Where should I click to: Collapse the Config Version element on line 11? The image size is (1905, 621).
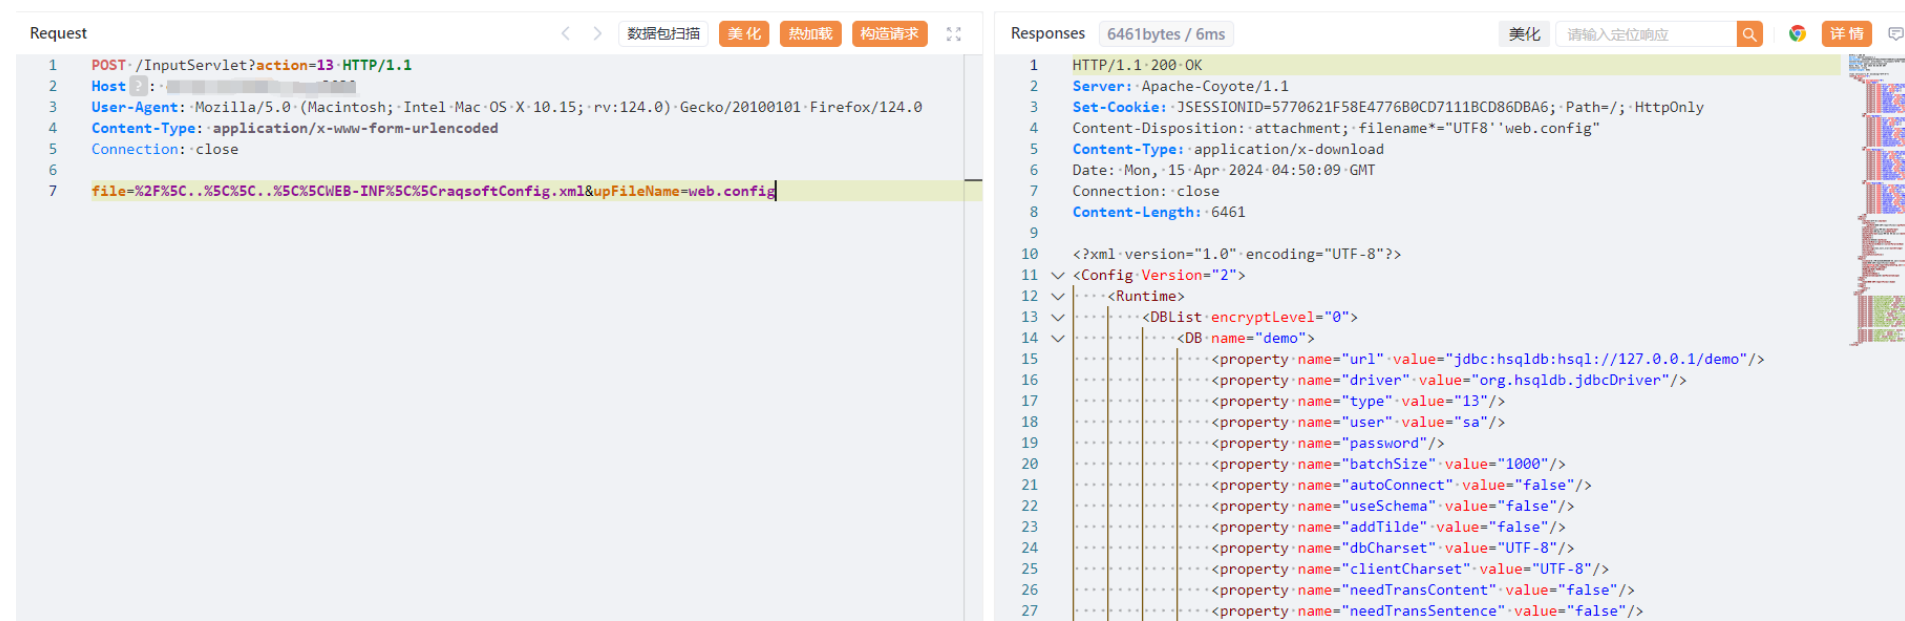[1057, 275]
